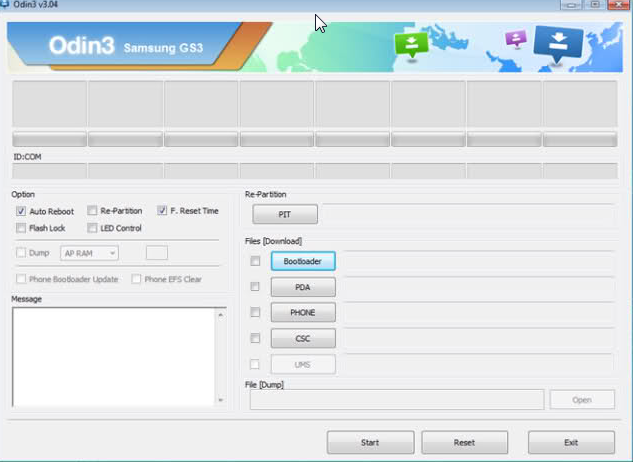
Task: Pick a CSC file
Action: coord(303,338)
